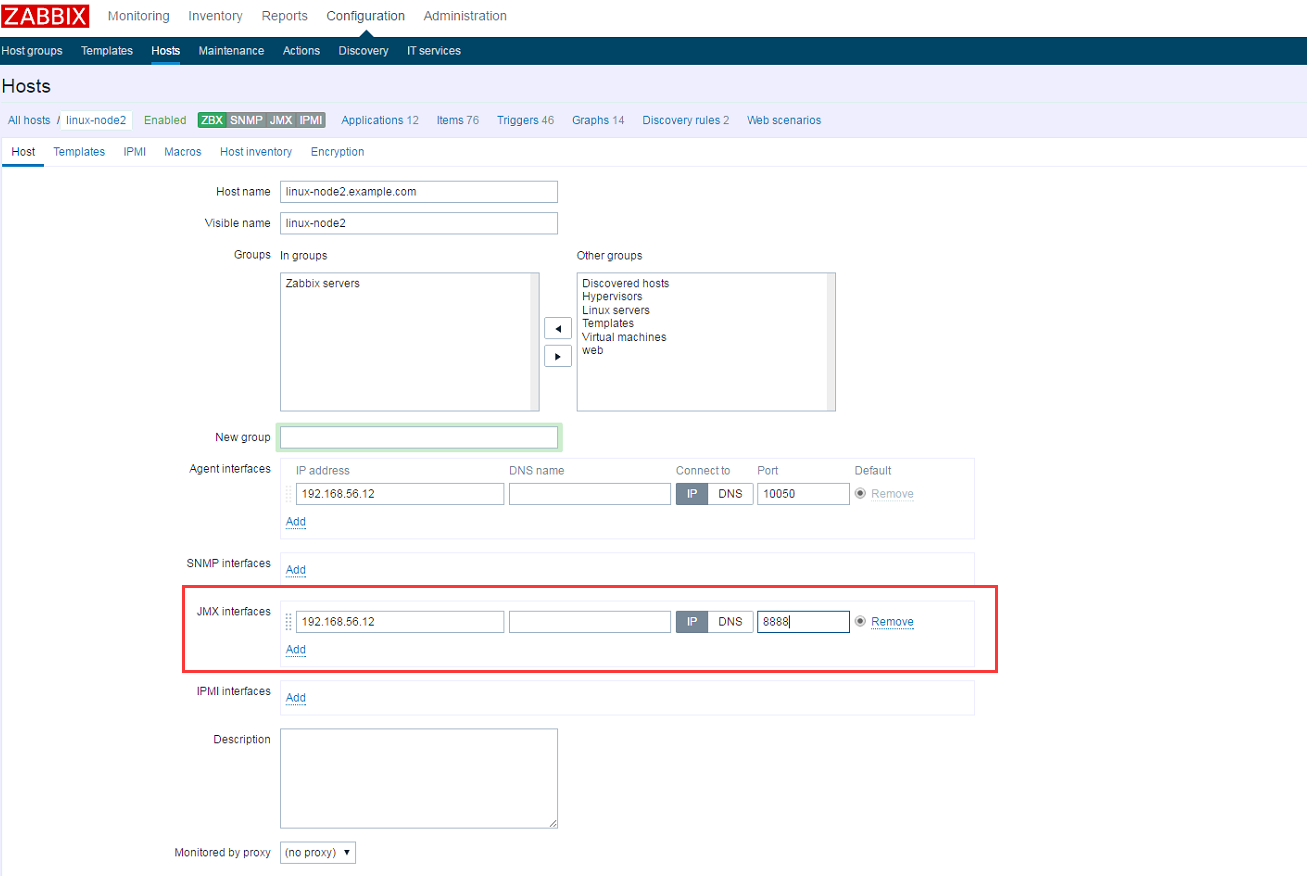Click the ZABBIX logo
This screenshot has width=1307, height=876.
coord(45,16)
